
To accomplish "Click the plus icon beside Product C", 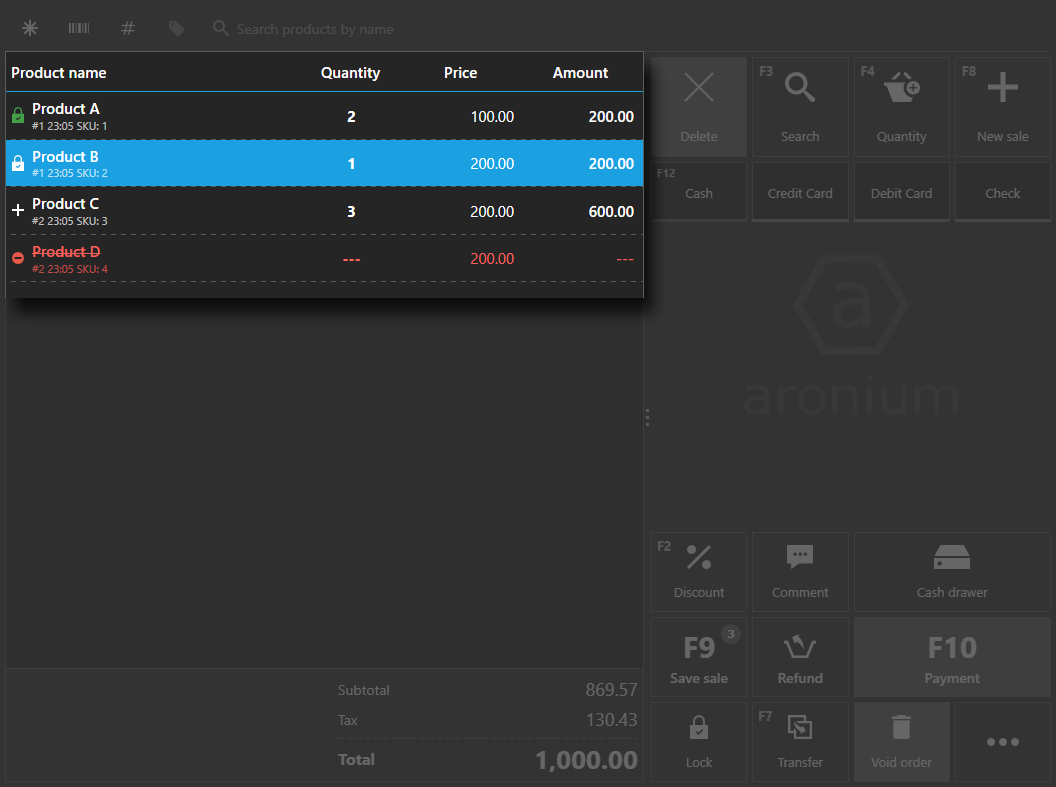I will pos(18,211).
